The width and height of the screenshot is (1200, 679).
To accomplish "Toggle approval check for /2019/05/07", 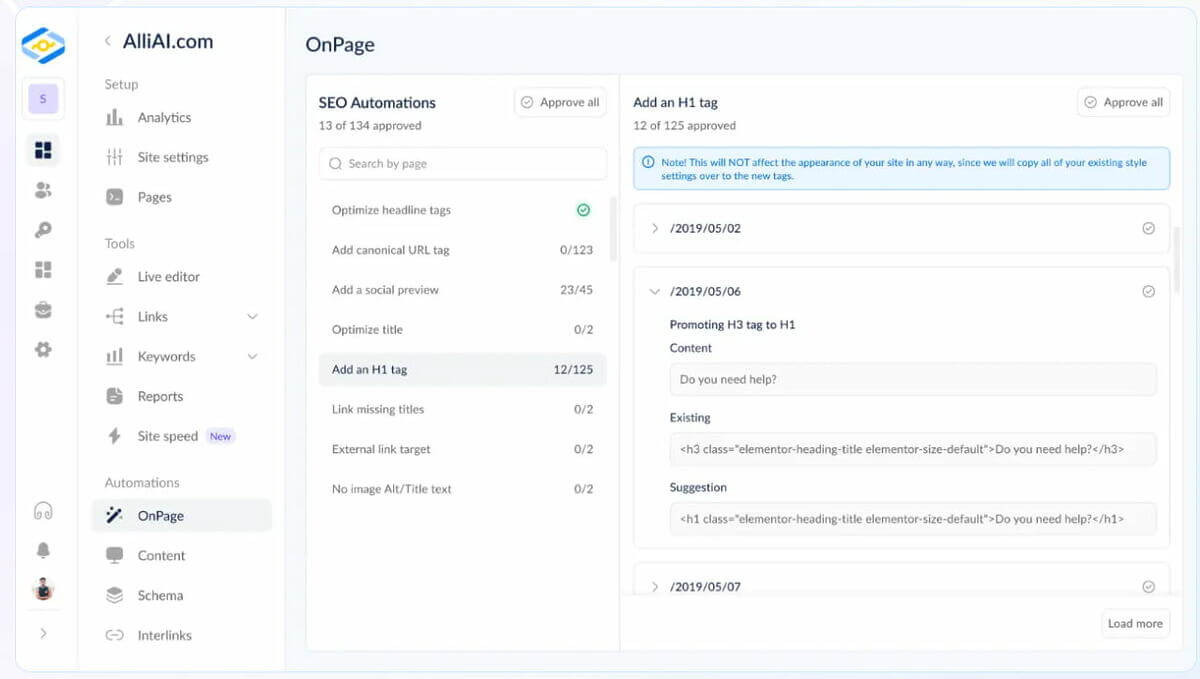I will pyautogui.click(x=1148, y=587).
